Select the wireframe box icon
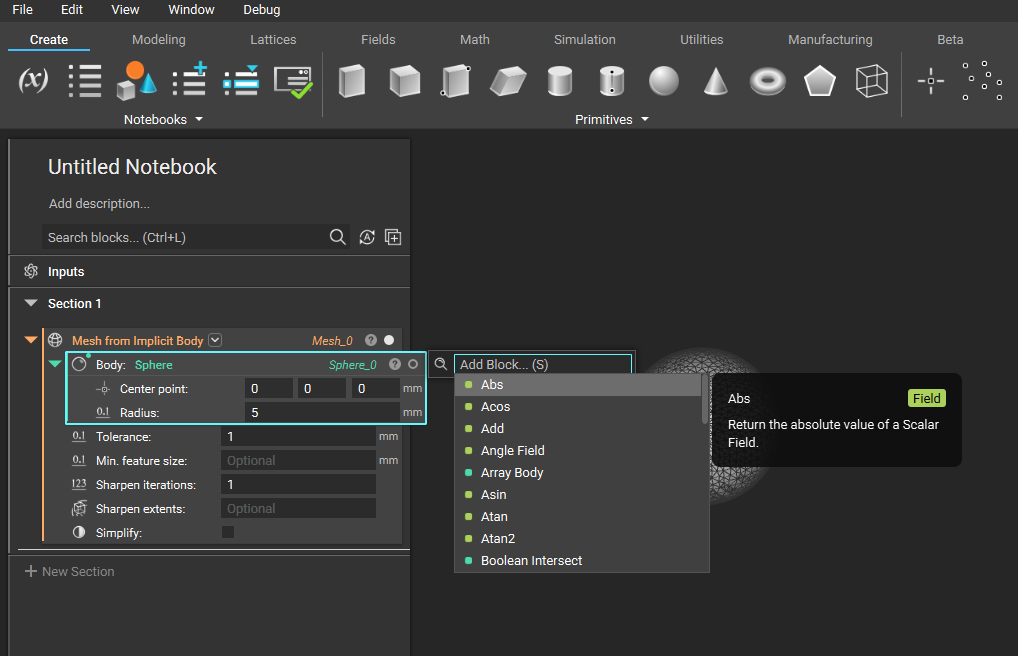This screenshot has width=1018, height=656. coord(871,81)
